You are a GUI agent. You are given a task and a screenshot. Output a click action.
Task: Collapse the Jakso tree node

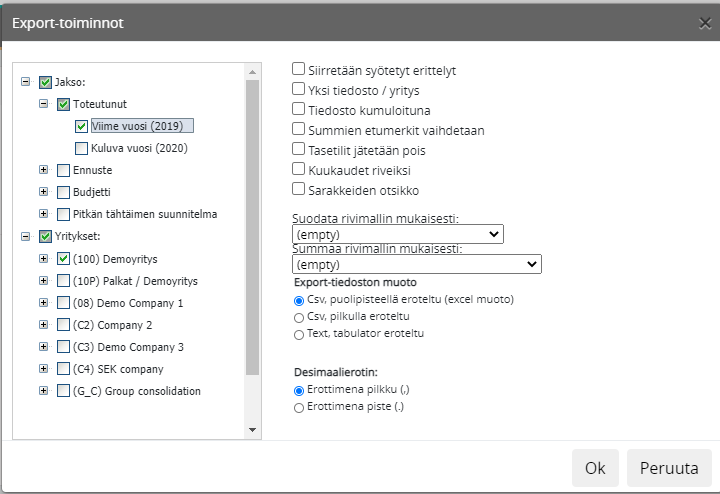click(x=25, y=82)
